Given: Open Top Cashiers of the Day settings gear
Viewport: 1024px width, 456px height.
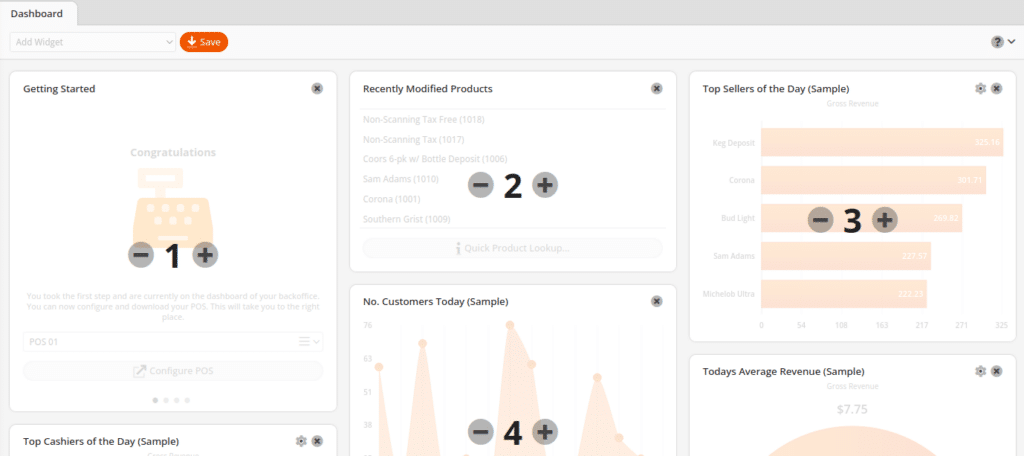Looking at the screenshot, I should point(301,441).
